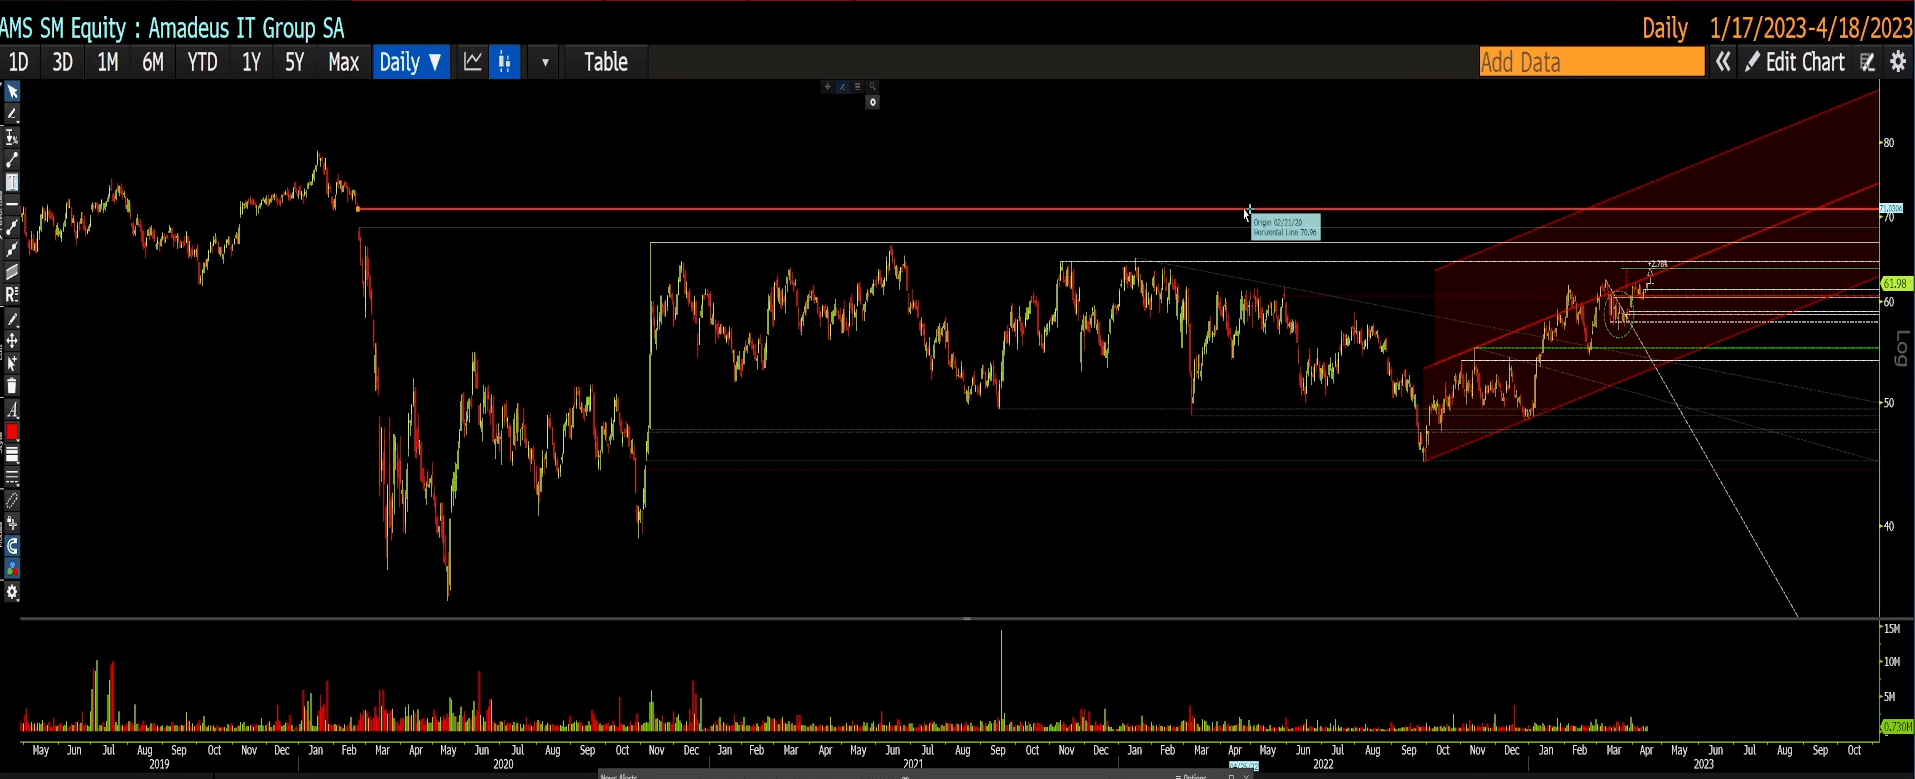Click the Edit Chart button
Screen dimensions: 1915x779
(1796, 62)
